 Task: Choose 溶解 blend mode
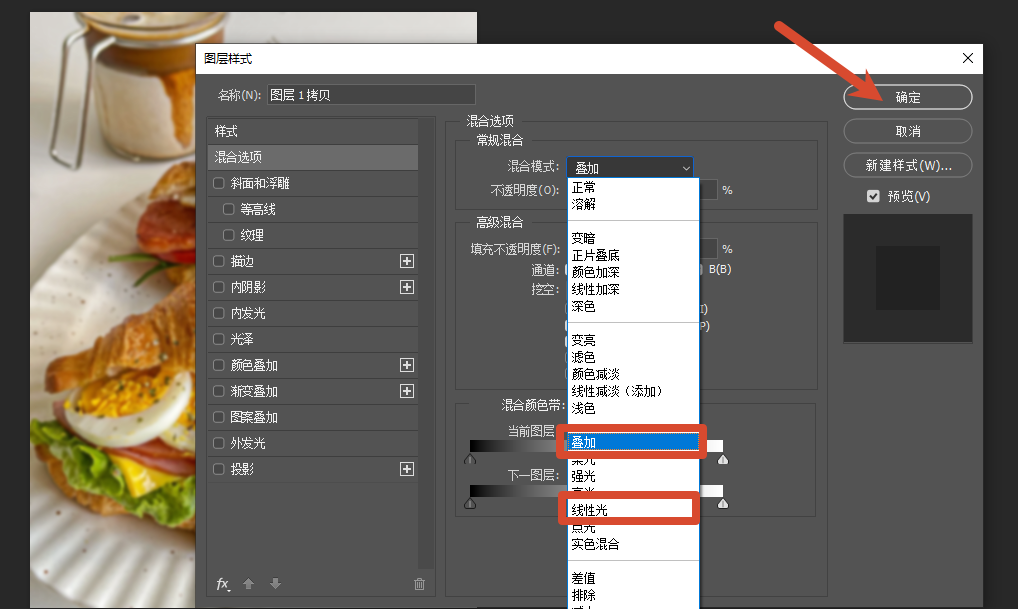[x=633, y=204]
